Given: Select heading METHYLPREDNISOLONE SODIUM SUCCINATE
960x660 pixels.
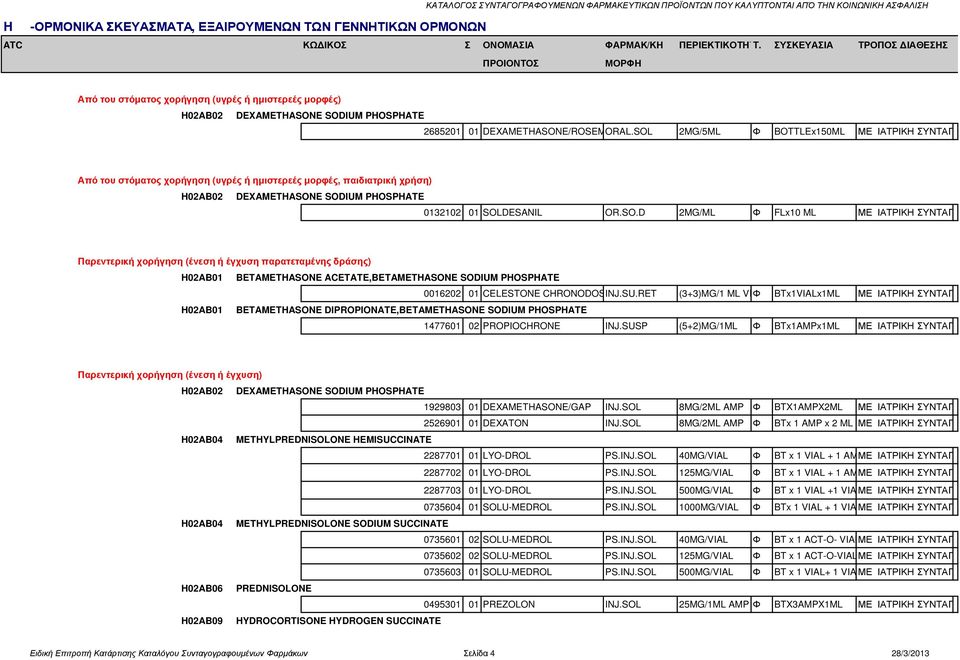Looking at the screenshot, I should (342, 523).
